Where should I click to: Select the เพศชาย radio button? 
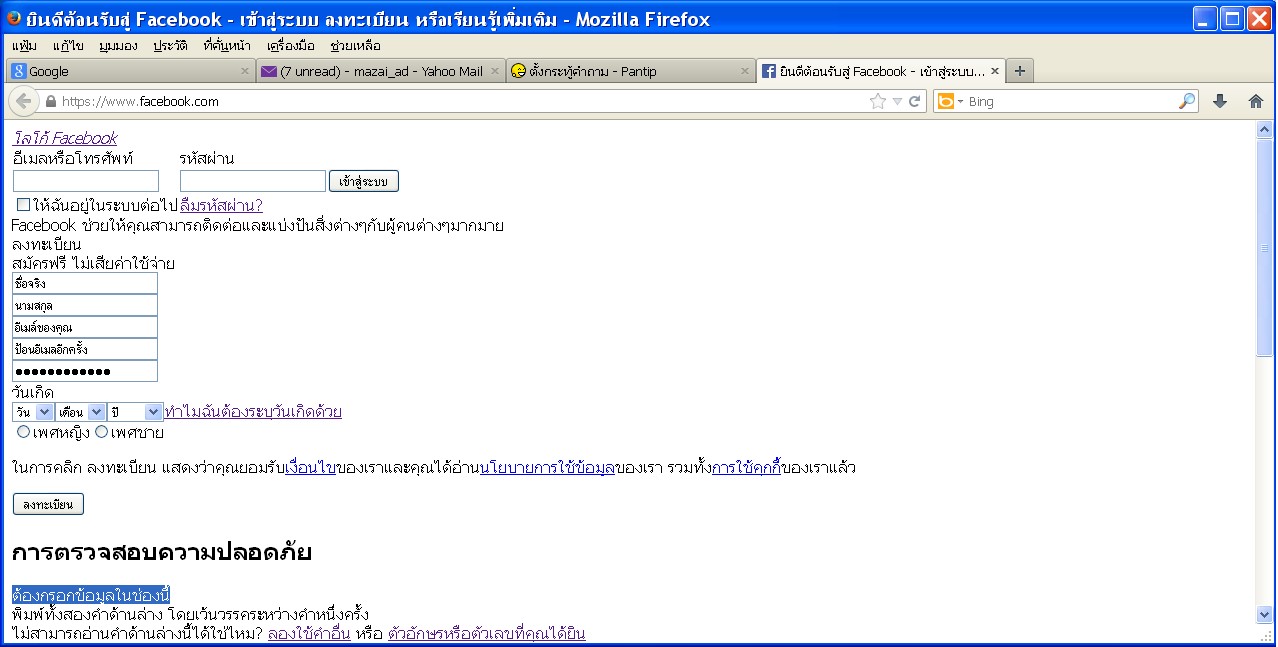101,432
